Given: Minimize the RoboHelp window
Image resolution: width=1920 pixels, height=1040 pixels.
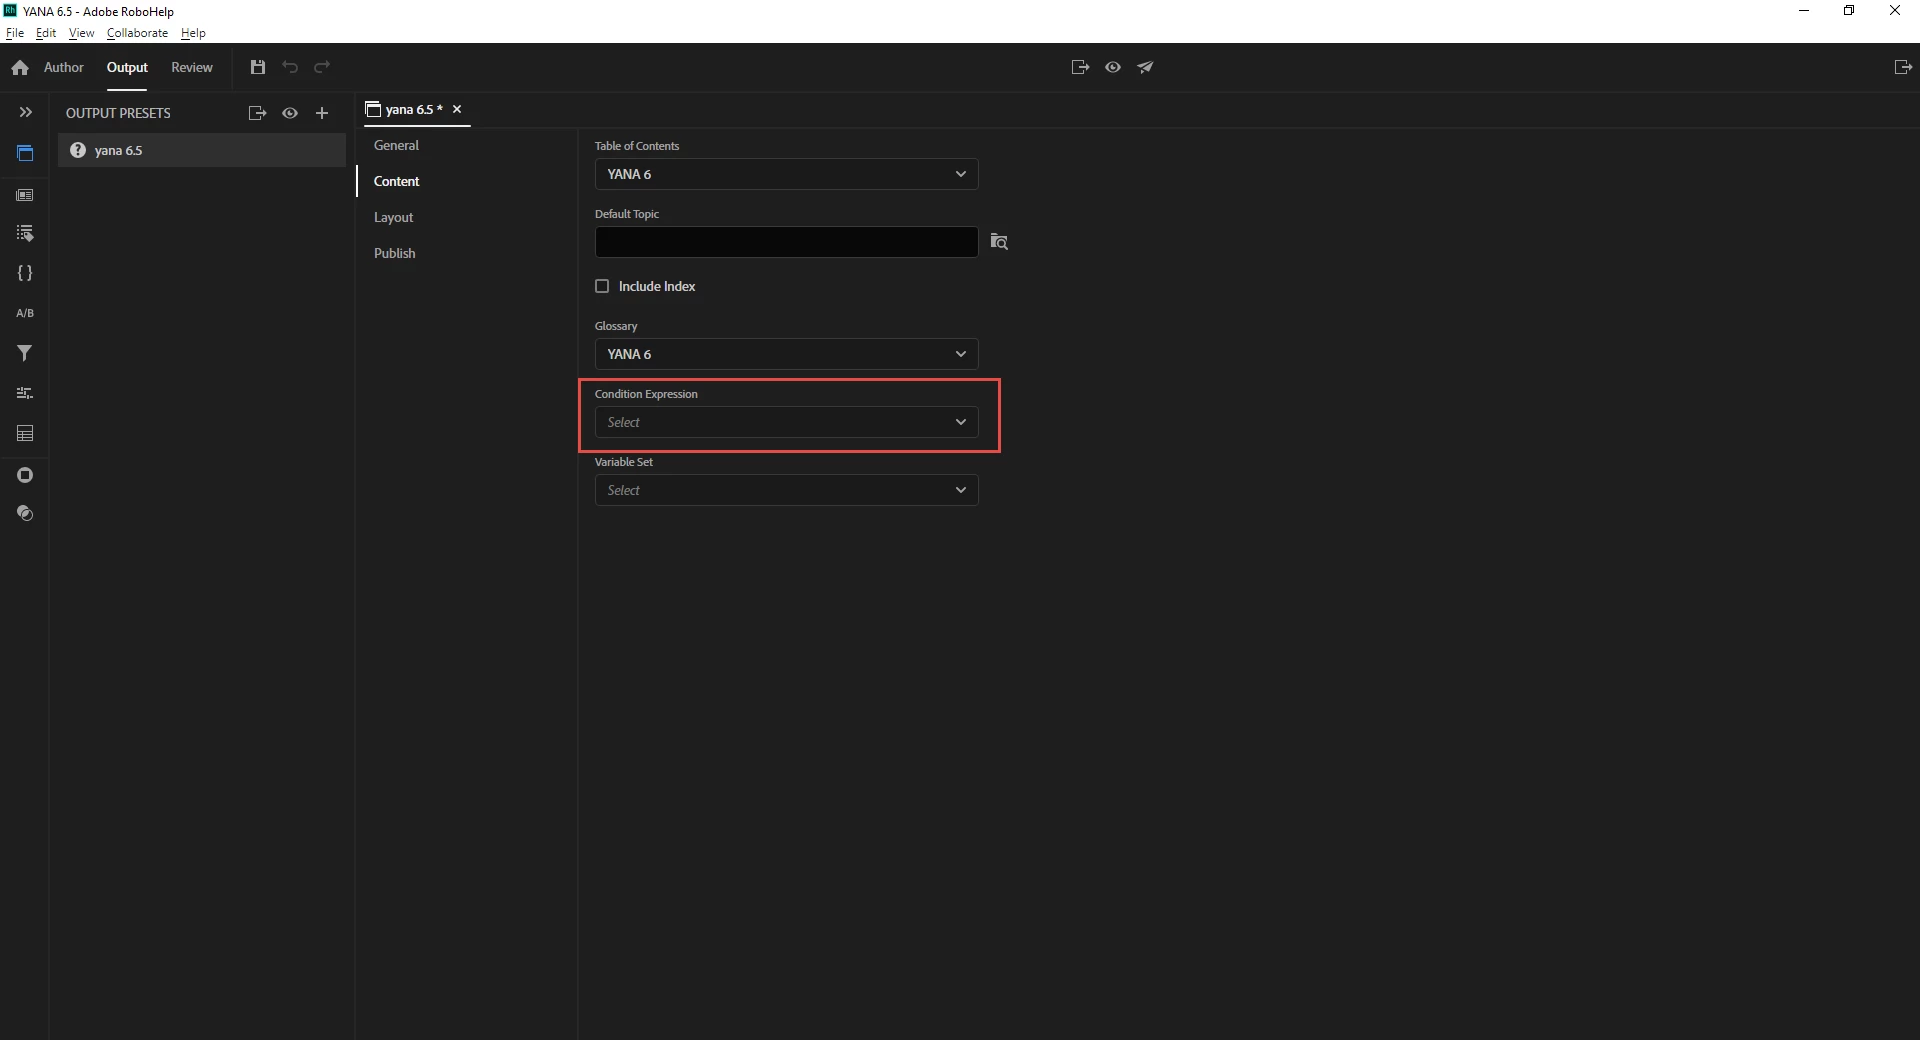Looking at the screenshot, I should point(1804,11).
